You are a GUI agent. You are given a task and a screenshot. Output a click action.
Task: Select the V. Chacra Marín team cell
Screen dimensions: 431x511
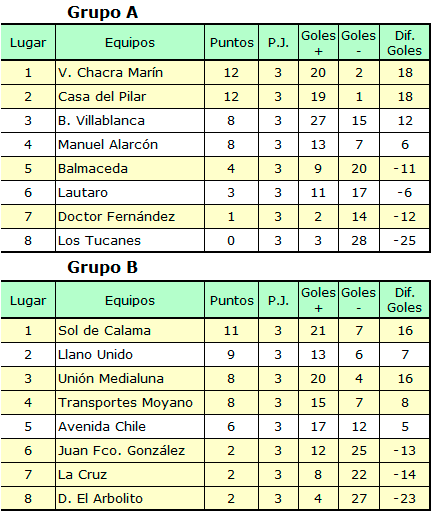point(130,72)
